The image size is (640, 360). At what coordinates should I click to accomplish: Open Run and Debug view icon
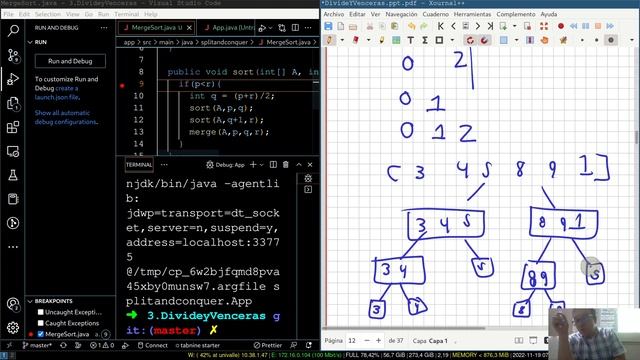tap(13, 79)
